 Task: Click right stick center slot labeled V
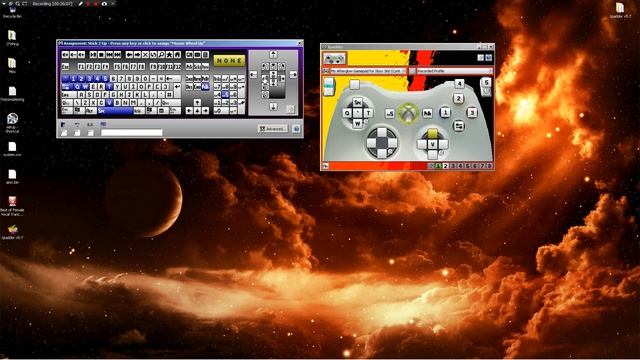pos(433,144)
